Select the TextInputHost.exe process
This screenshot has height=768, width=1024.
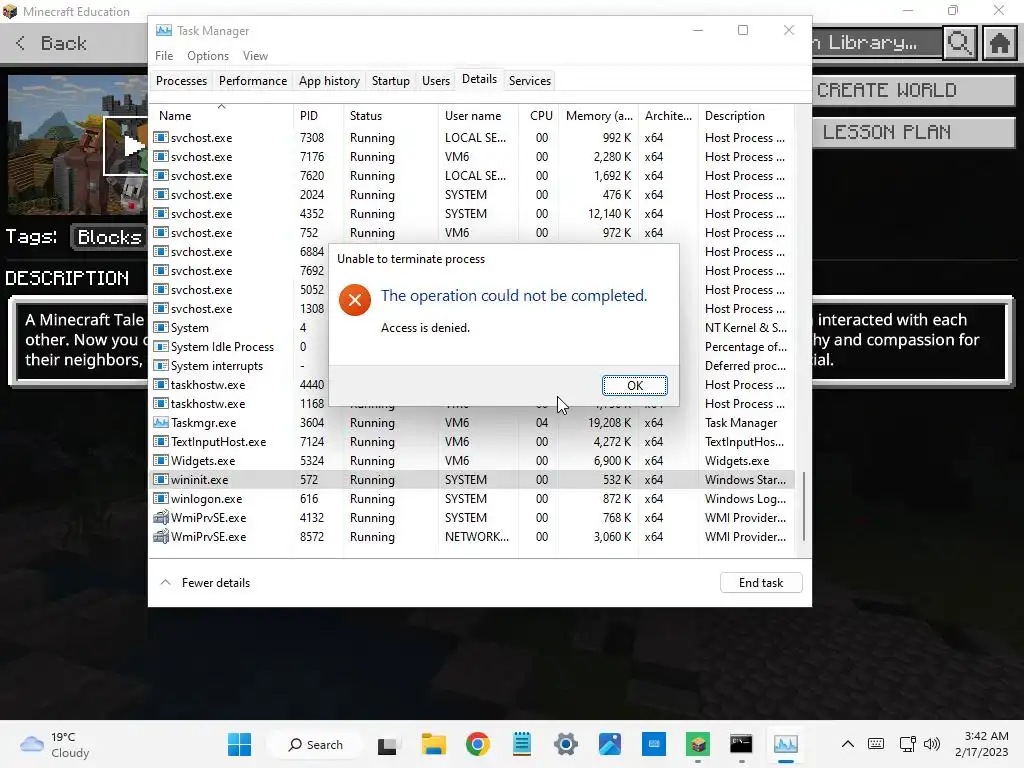point(472,441)
